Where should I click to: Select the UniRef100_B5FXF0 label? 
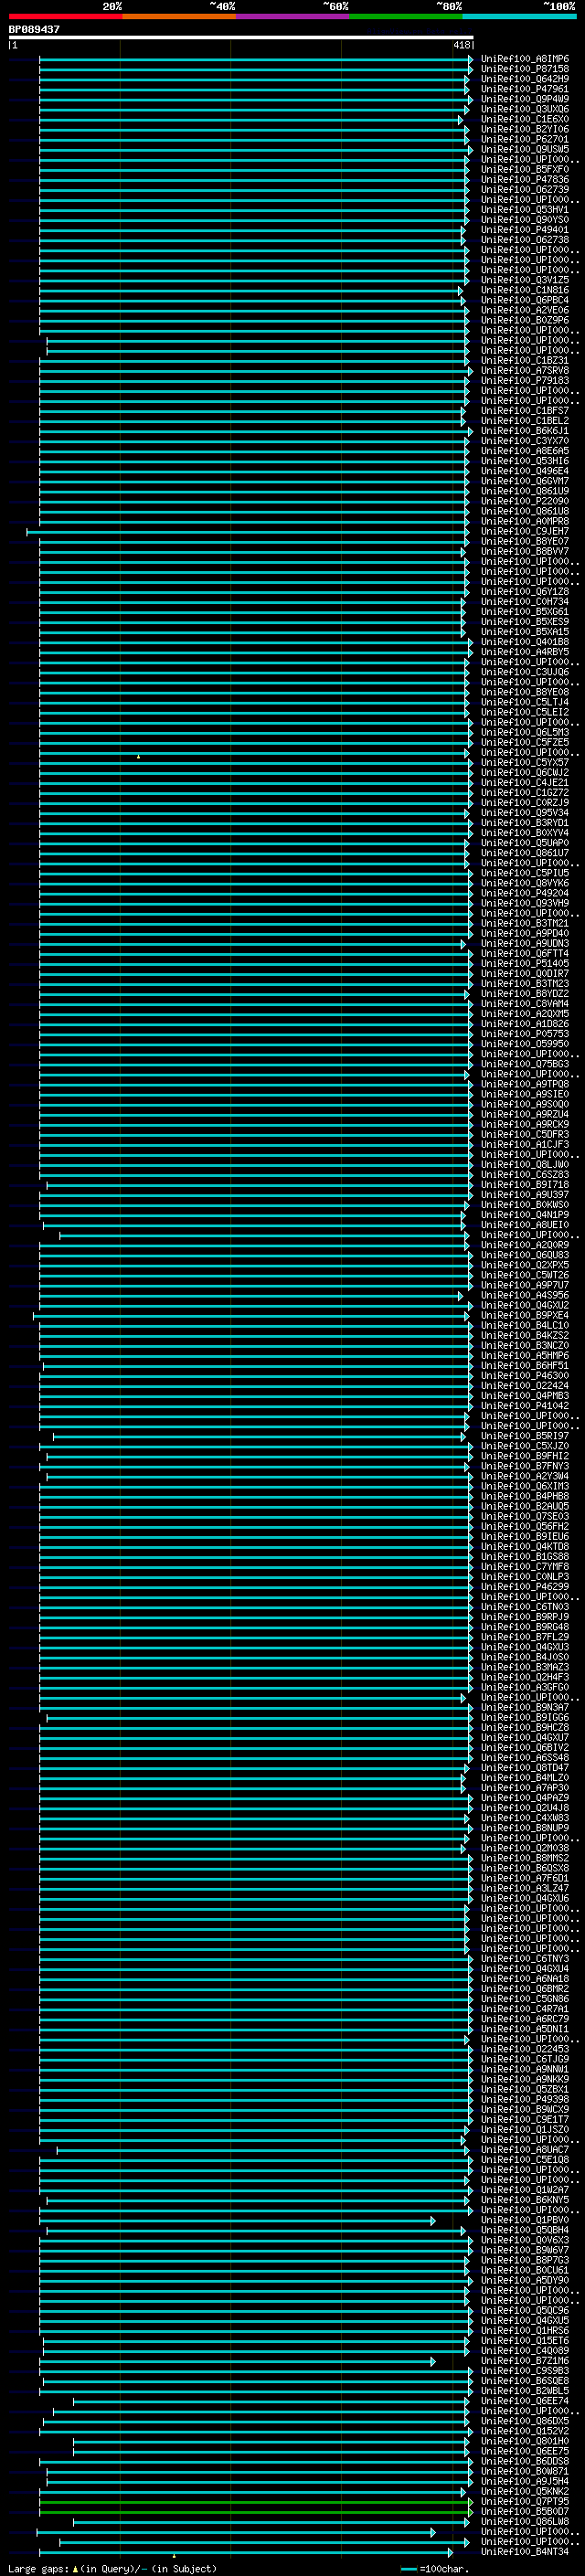pyautogui.click(x=525, y=169)
